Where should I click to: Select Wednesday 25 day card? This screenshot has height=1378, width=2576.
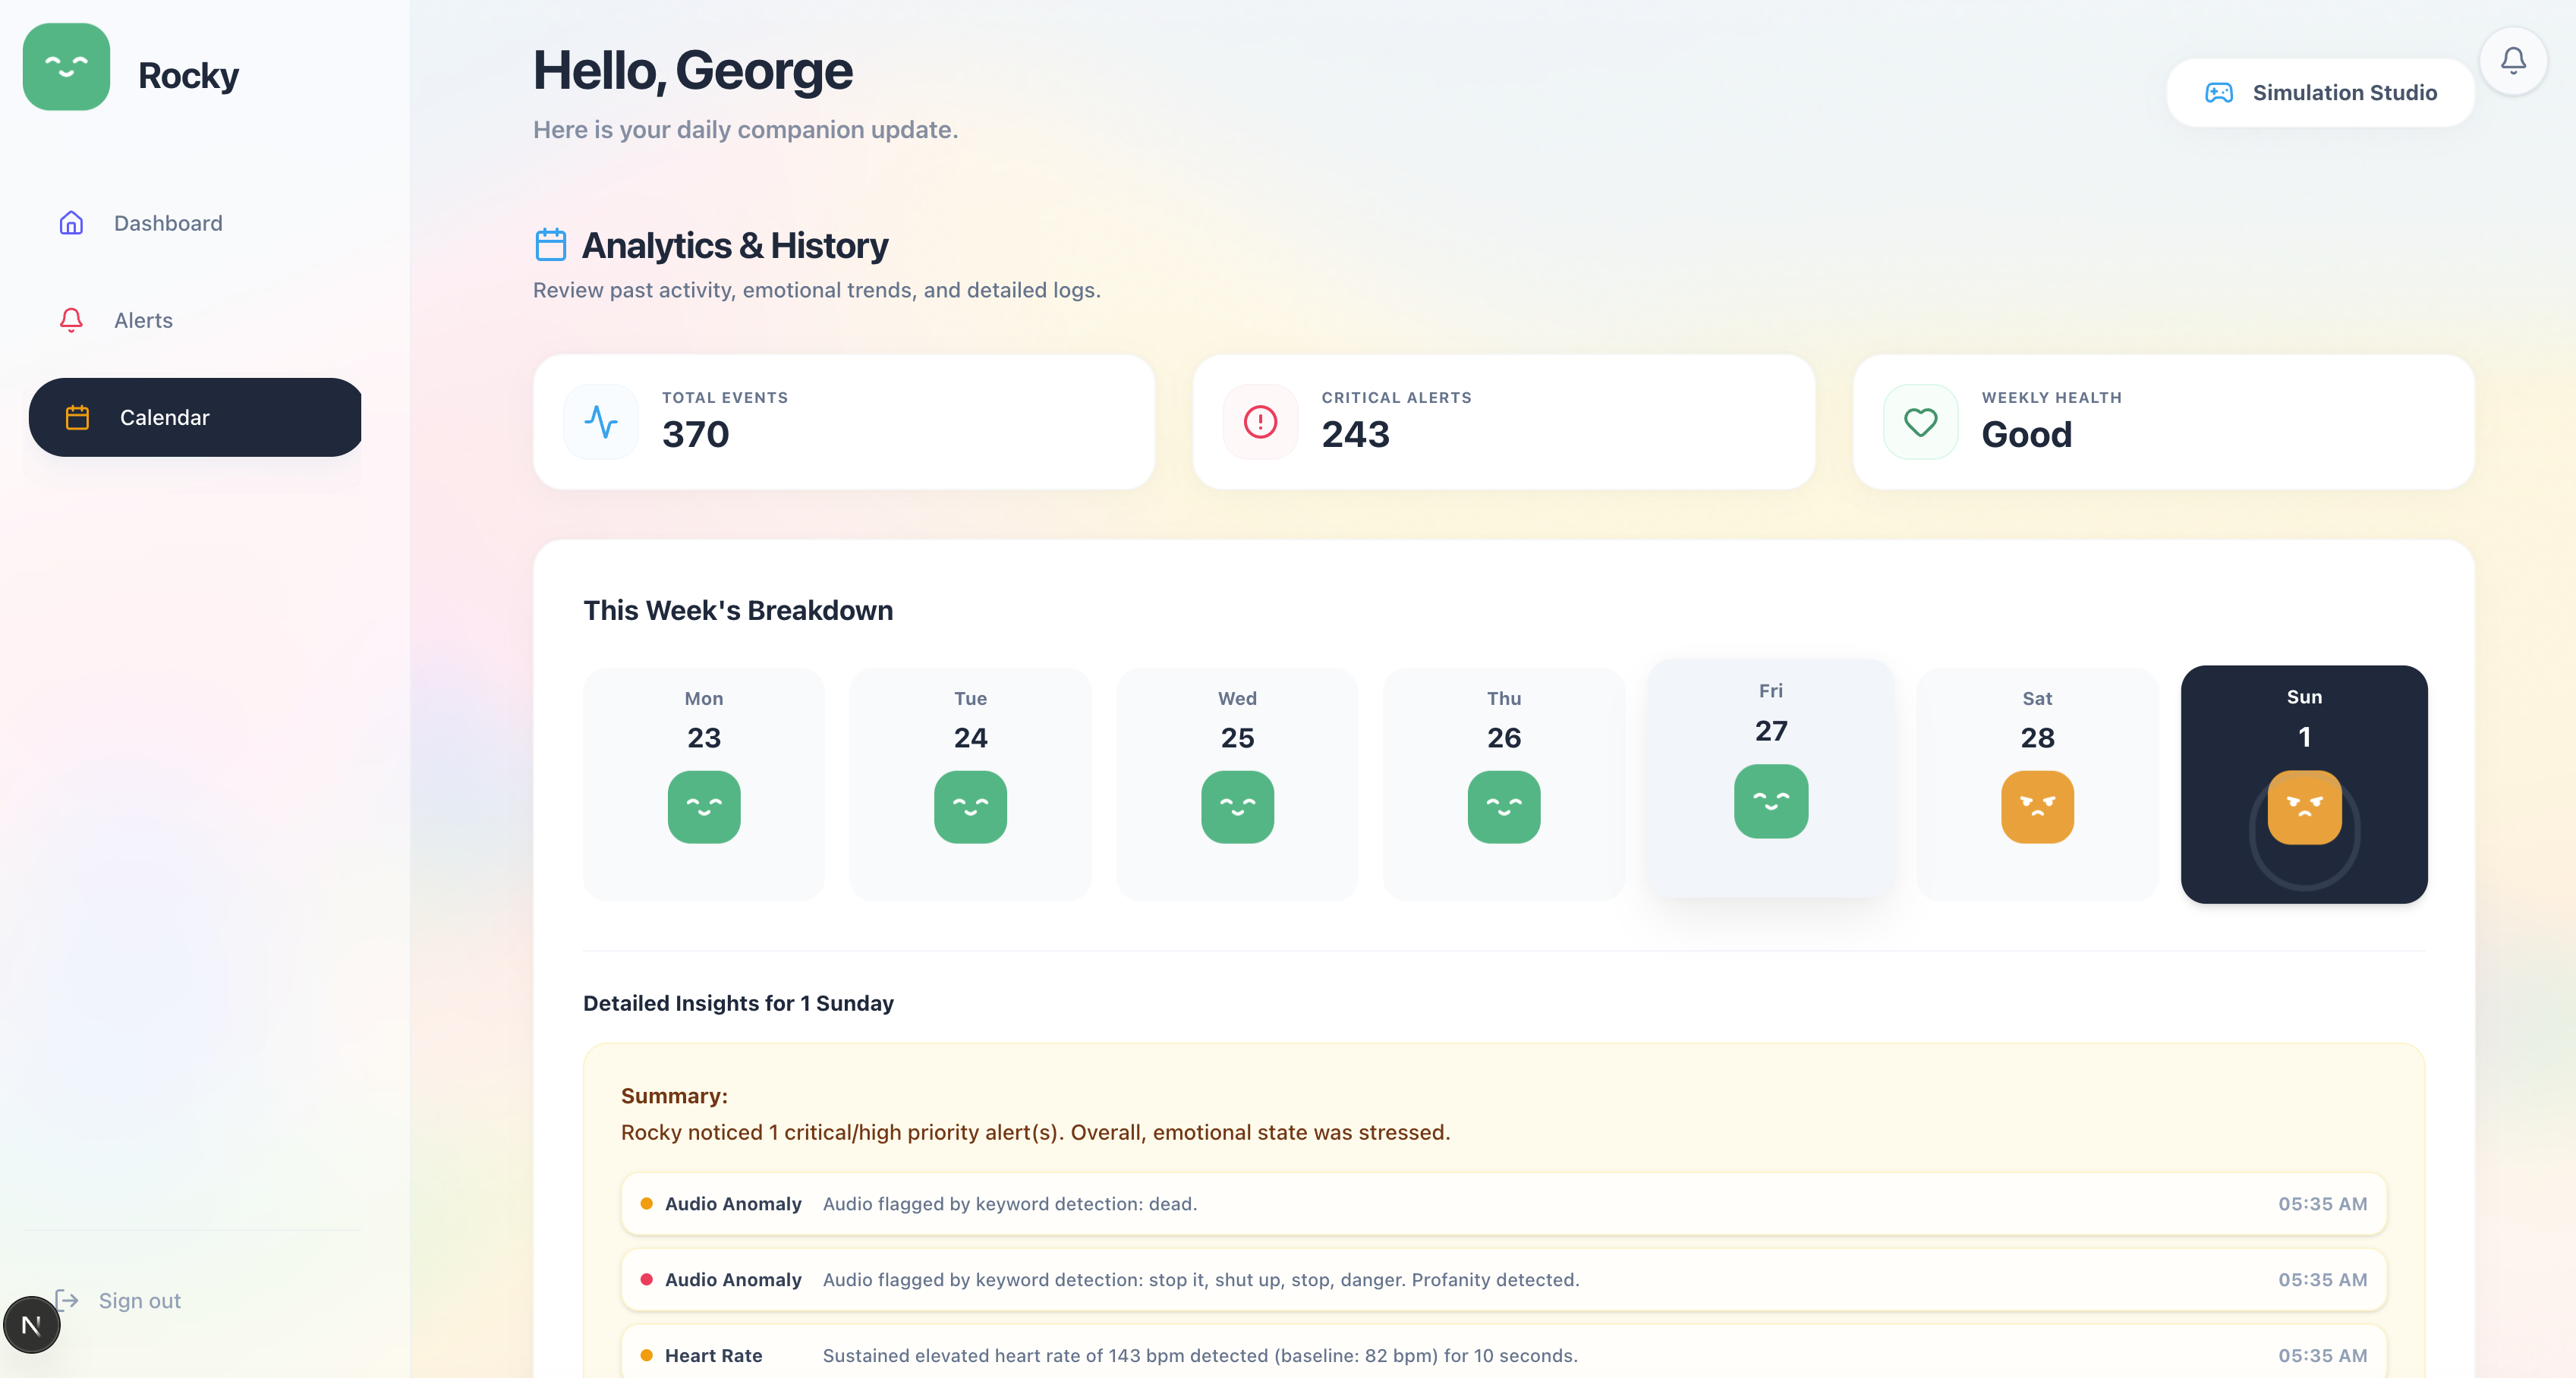click(x=1237, y=783)
